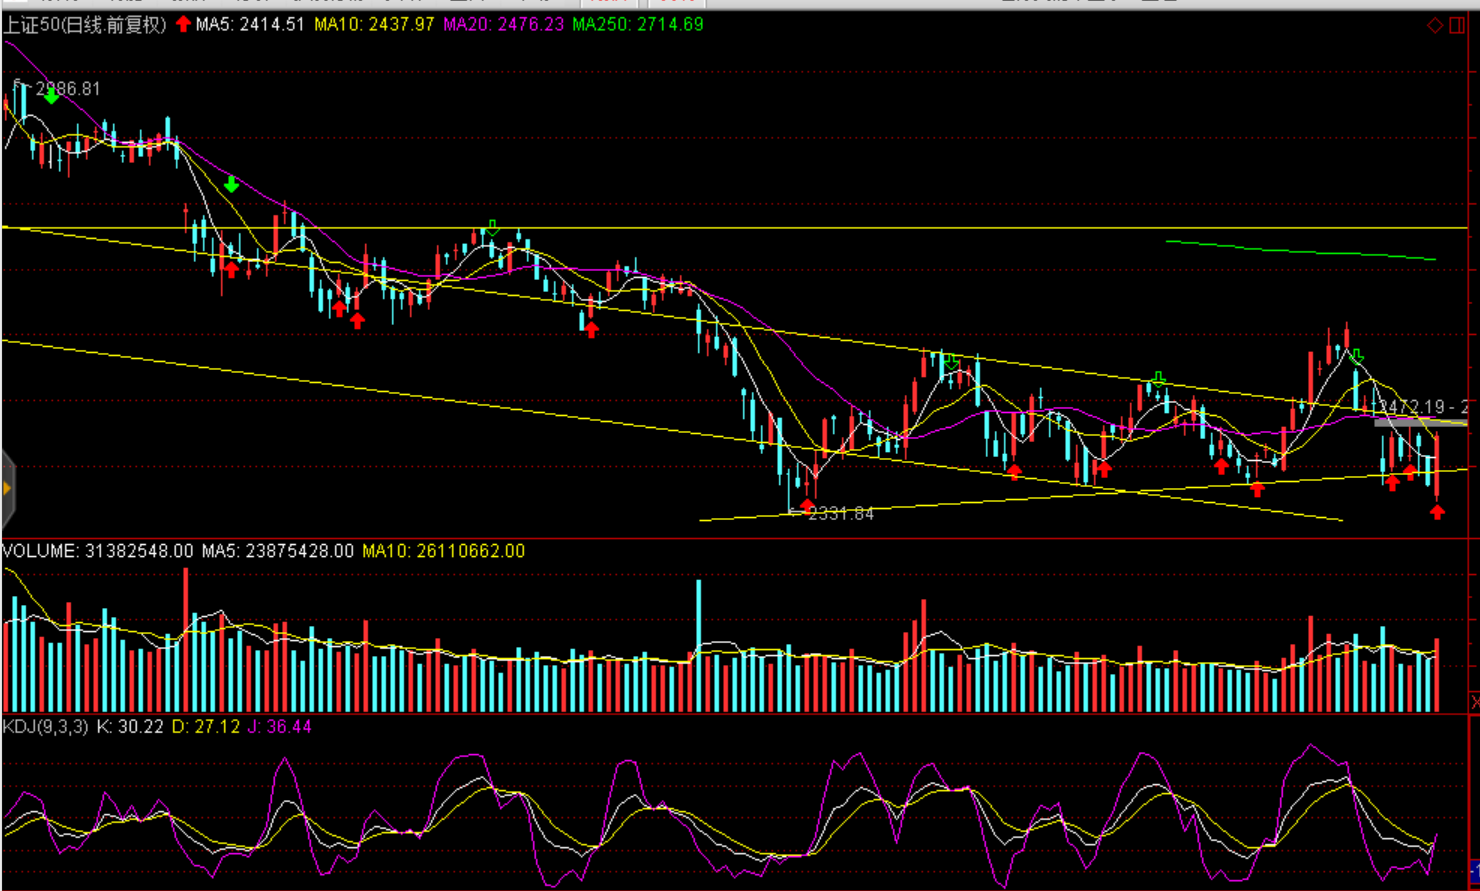Click the MA20: 2476.23 magenta indicator label
1480x891 pixels.
tap(503, 24)
